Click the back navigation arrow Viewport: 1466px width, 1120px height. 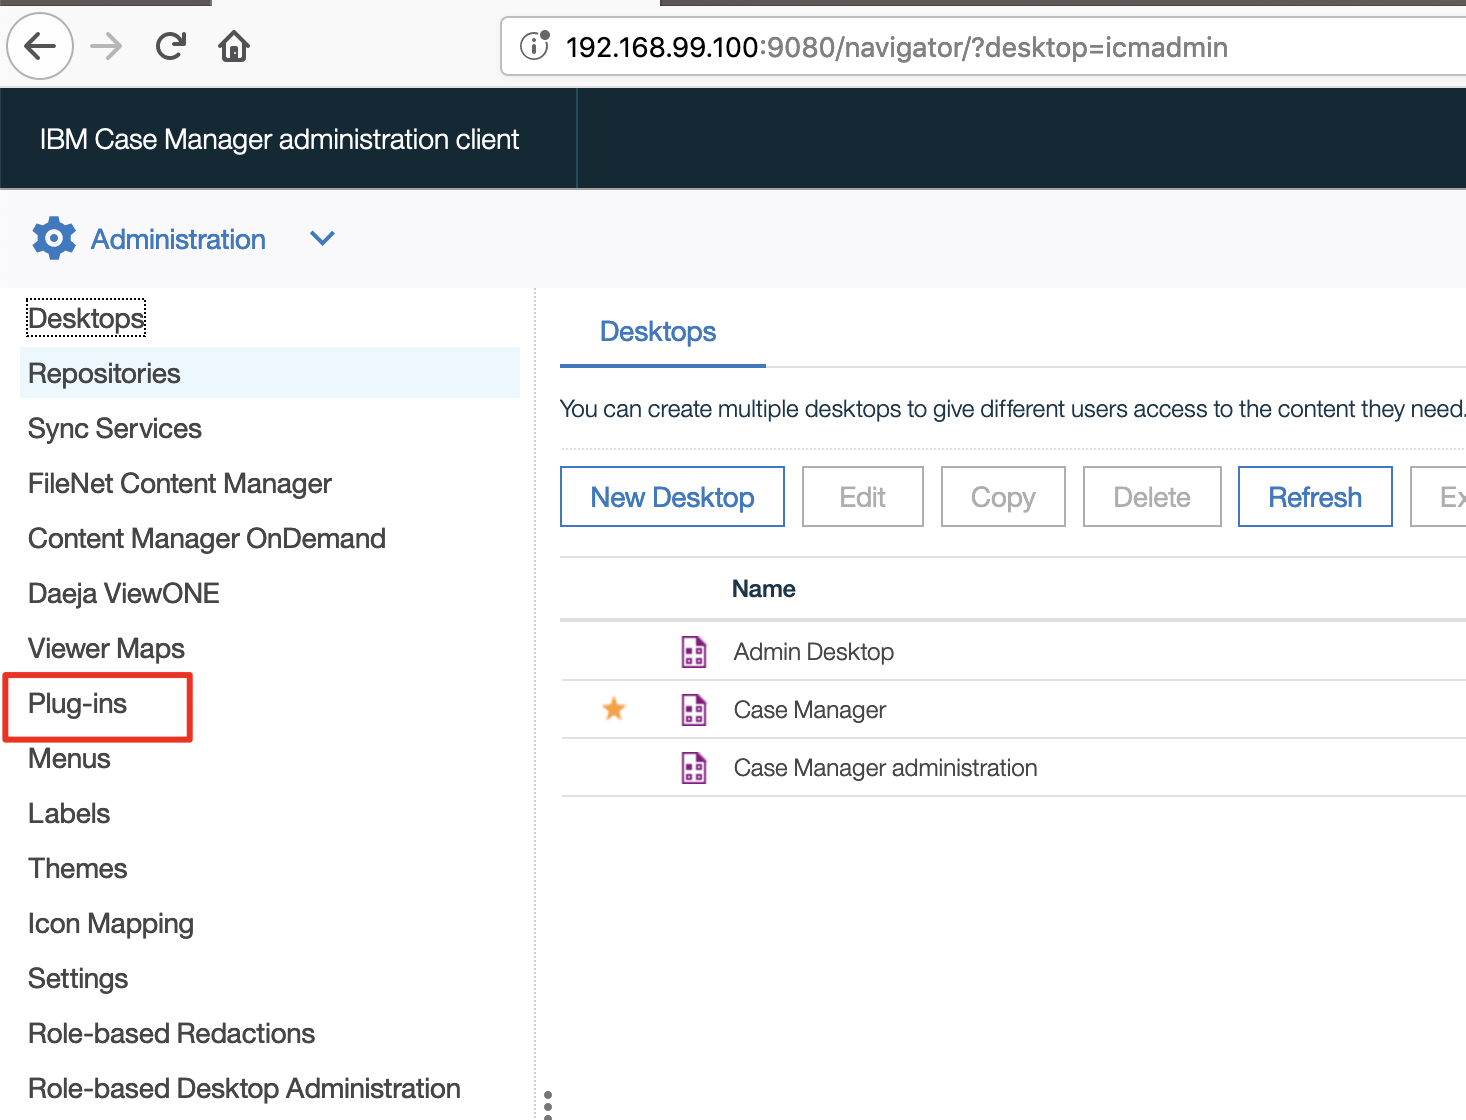tap(39, 45)
